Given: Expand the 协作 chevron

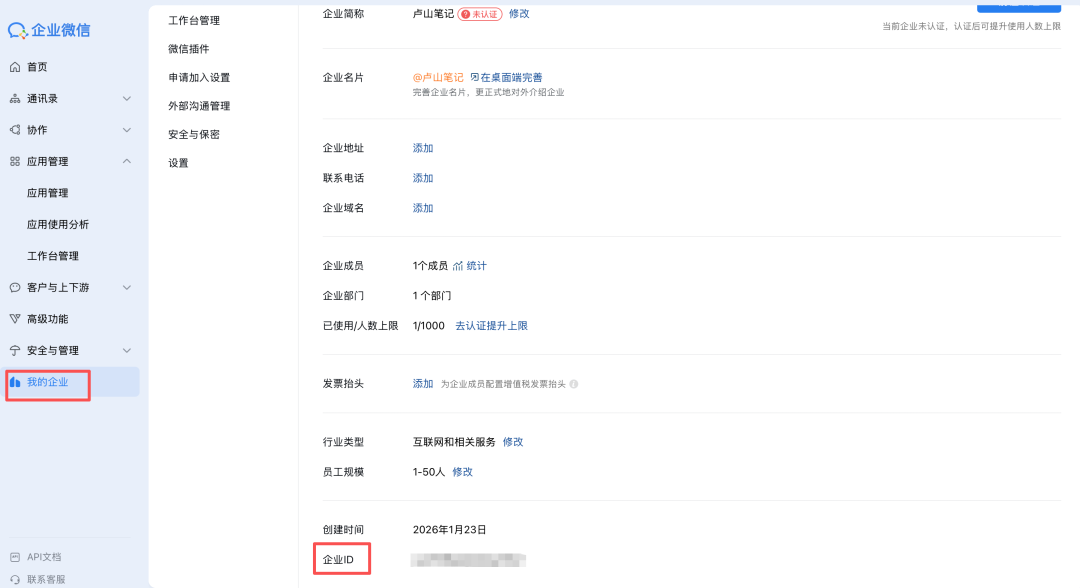Looking at the screenshot, I should (127, 129).
